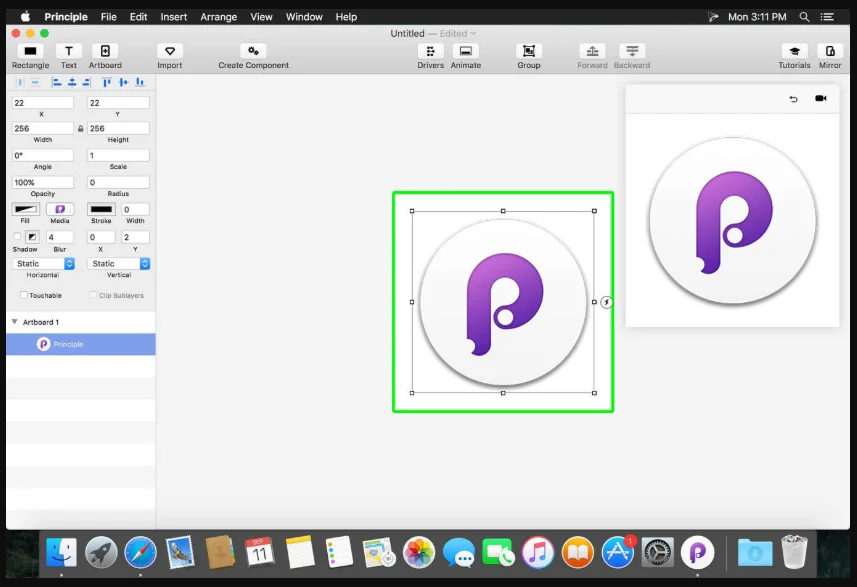Click the Angle input field
857x587 pixels.
pos(43,155)
